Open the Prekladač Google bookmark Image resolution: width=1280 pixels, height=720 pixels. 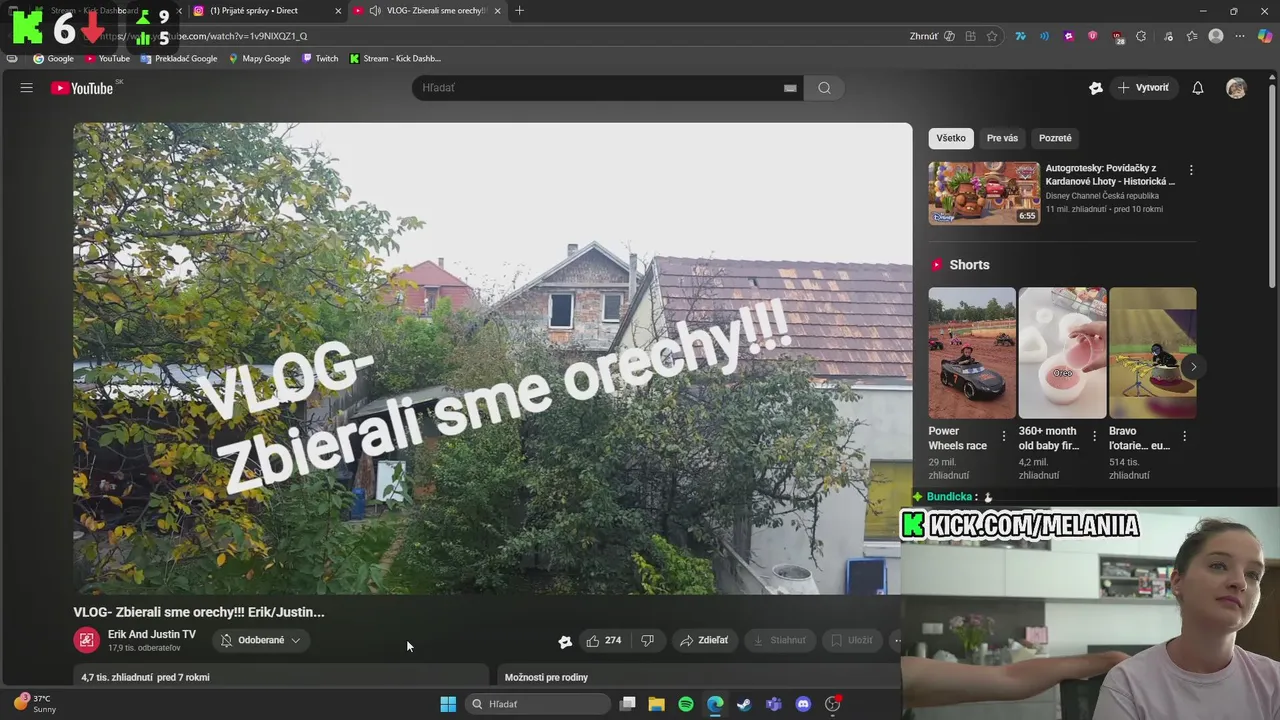coord(178,58)
